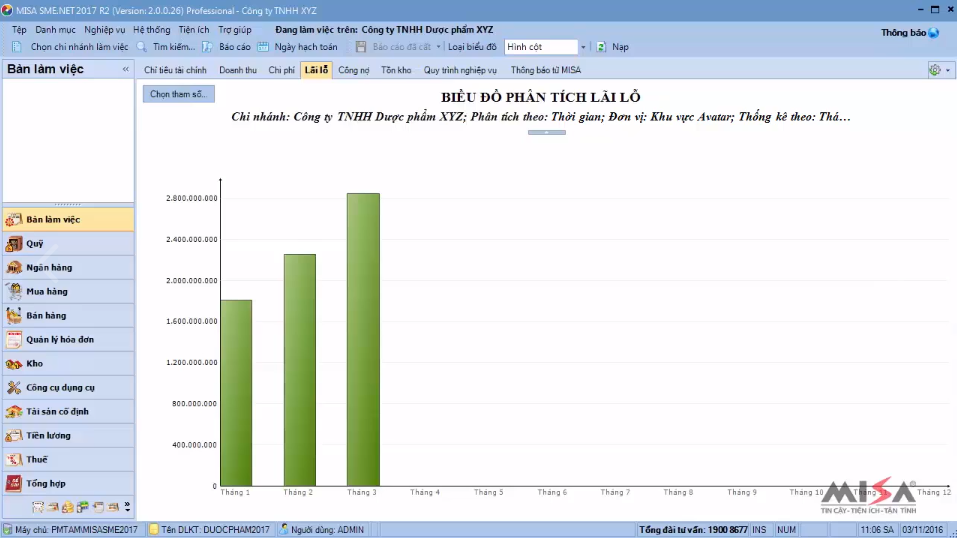Click the Ngày hạch toán button label
The height and width of the screenshot is (538, 957).
(306, 47)
